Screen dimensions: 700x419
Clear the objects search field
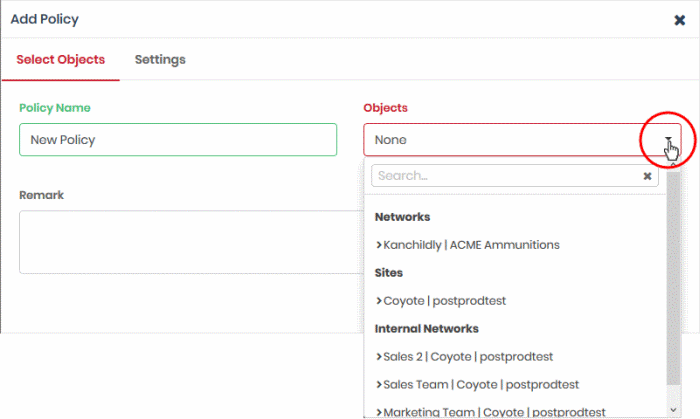coord(647,176)
